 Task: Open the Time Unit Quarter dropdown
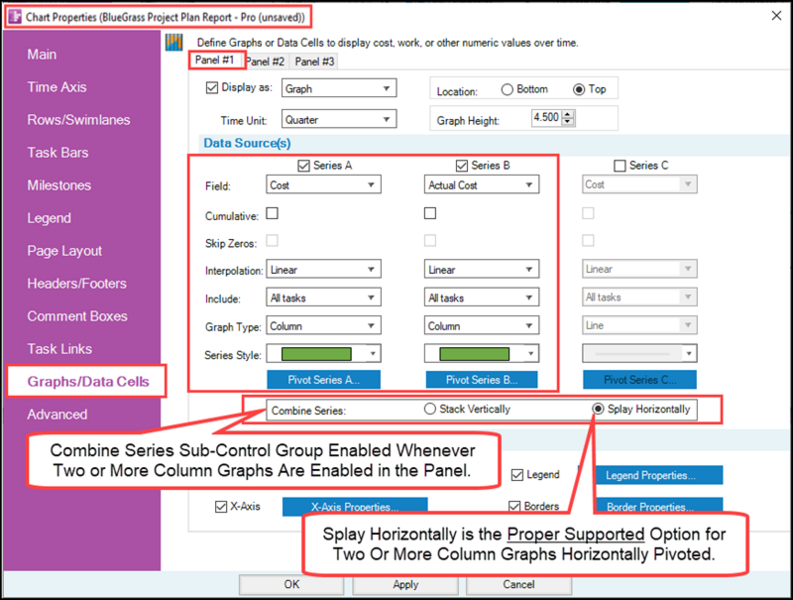click(339, 120)
